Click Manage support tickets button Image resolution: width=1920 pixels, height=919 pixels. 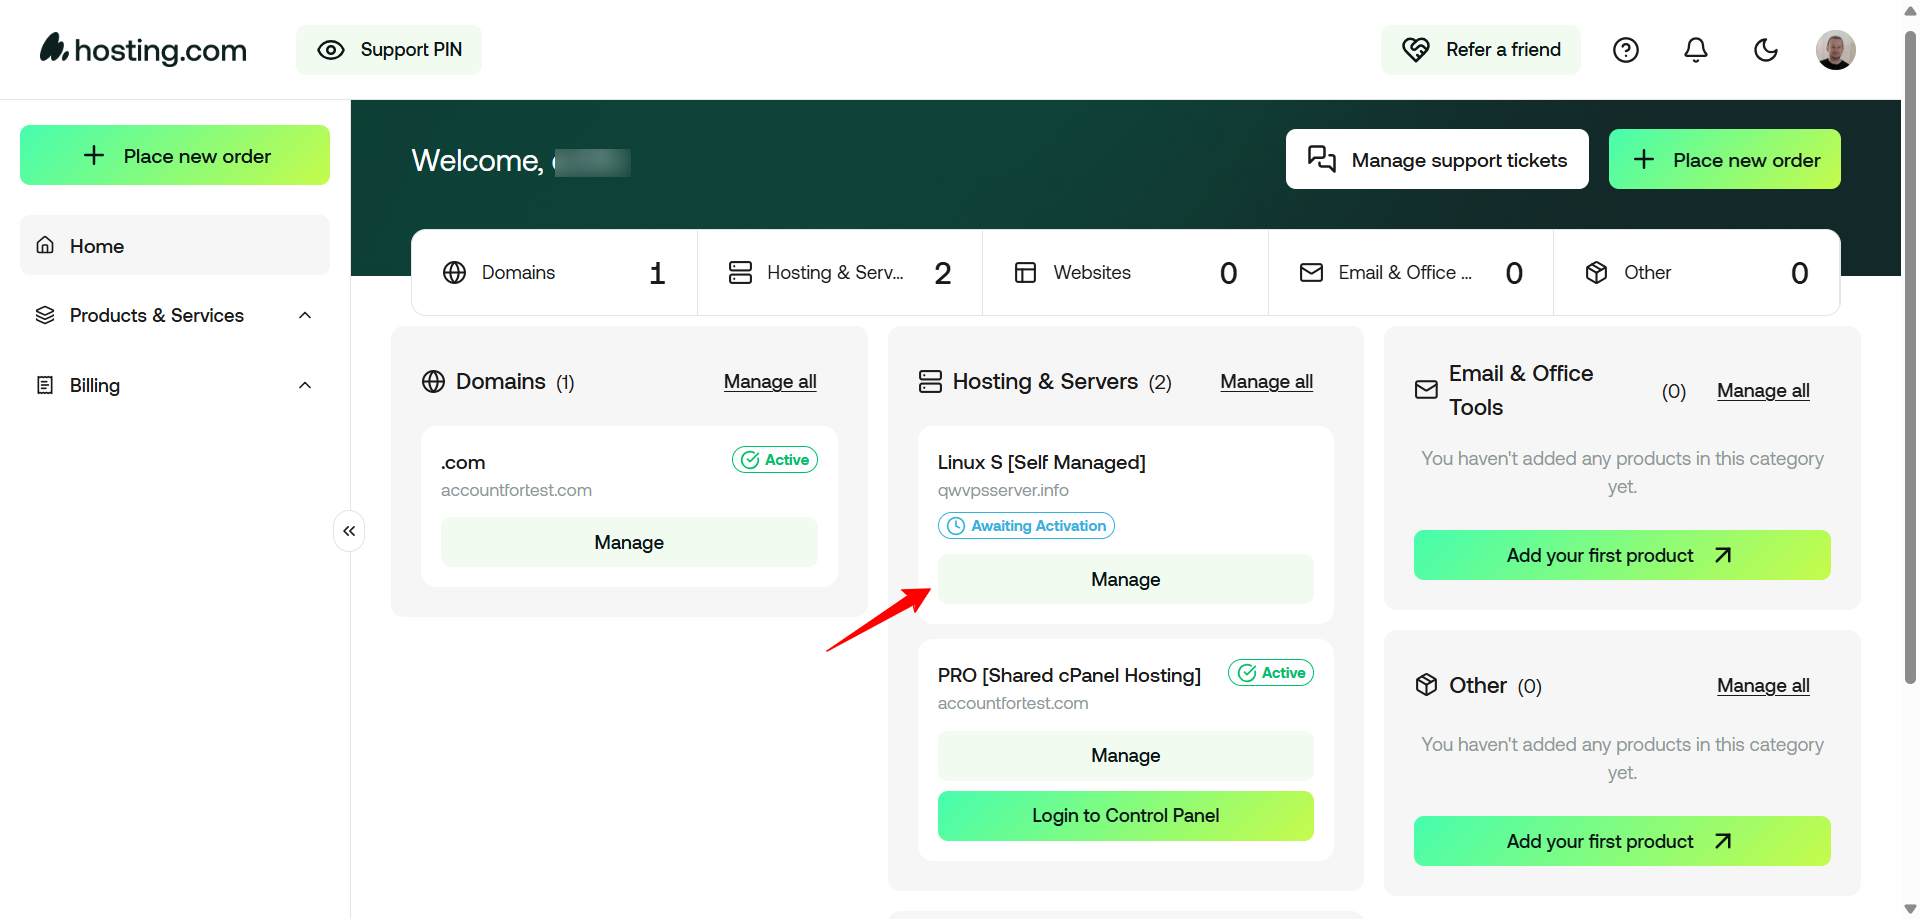pyautogui.click(x=1437, y=159)
